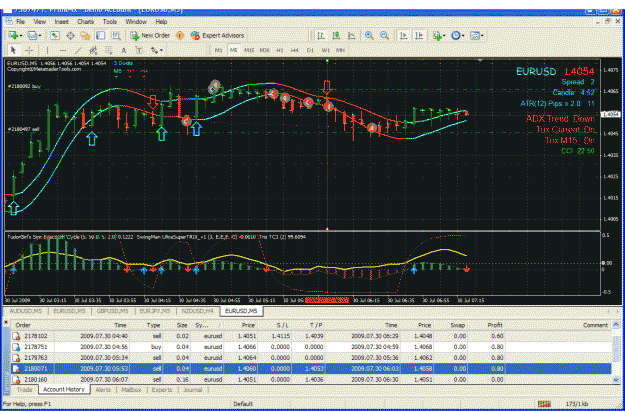Launch MetaEditor from the toolbar

180,35
